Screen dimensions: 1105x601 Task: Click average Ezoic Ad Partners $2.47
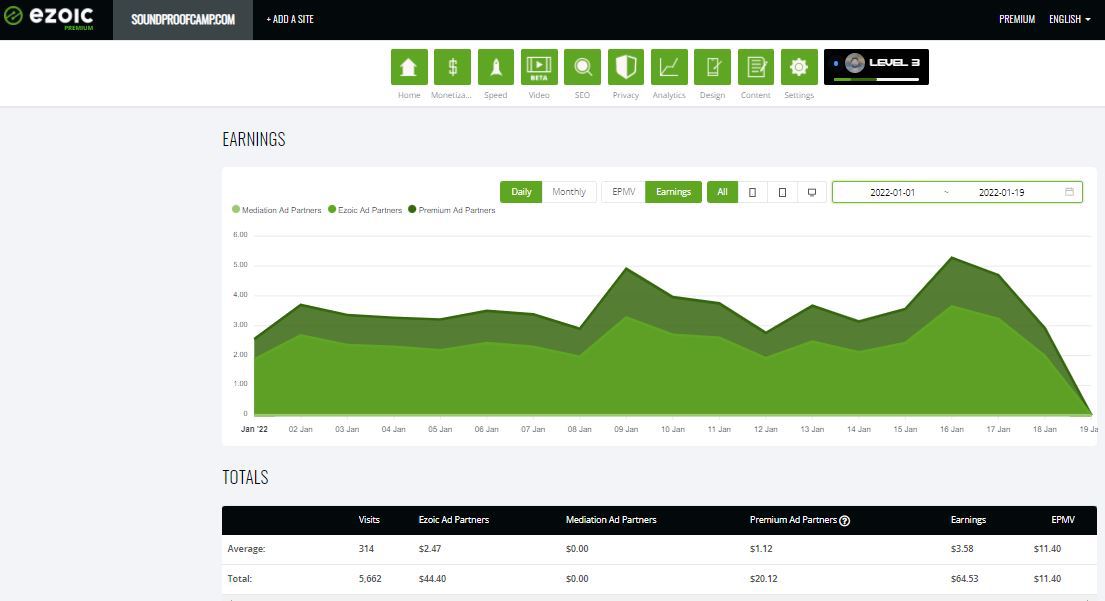pos(430,549)
